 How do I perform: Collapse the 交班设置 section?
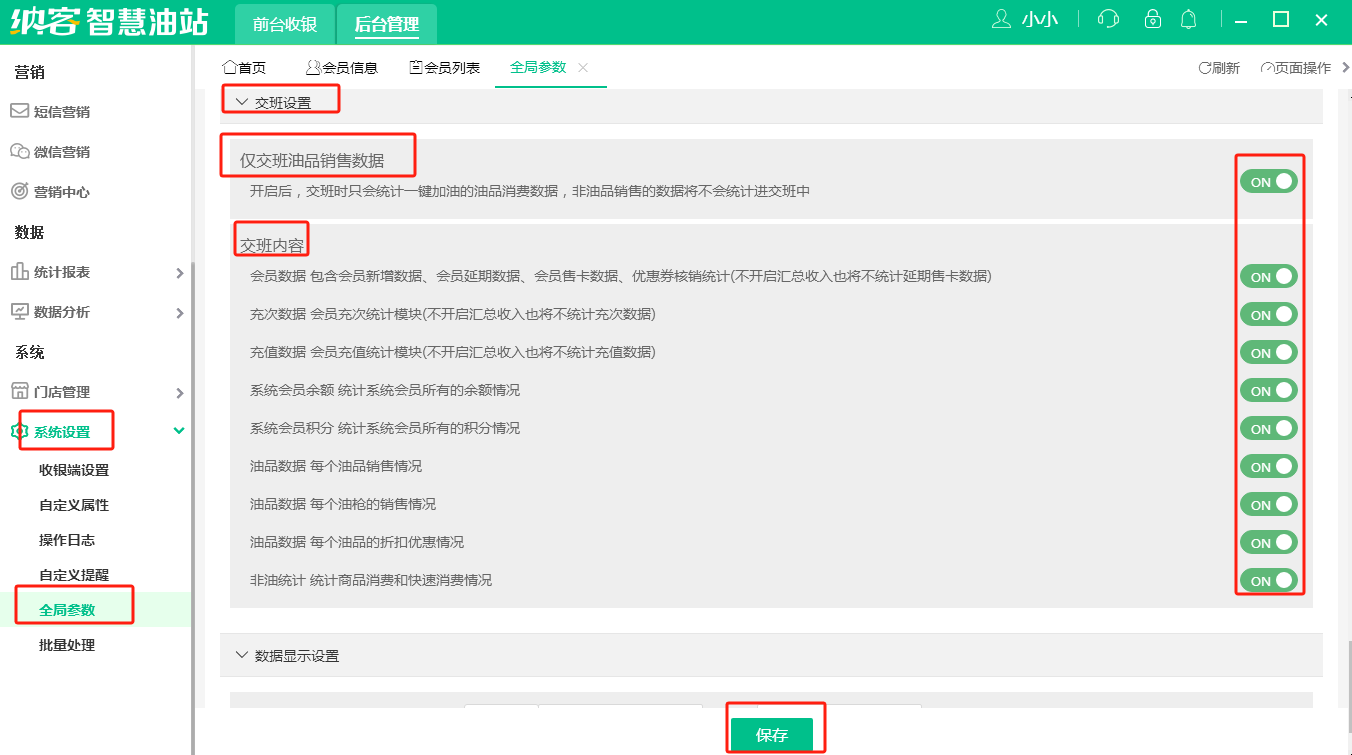pos(242,102)
